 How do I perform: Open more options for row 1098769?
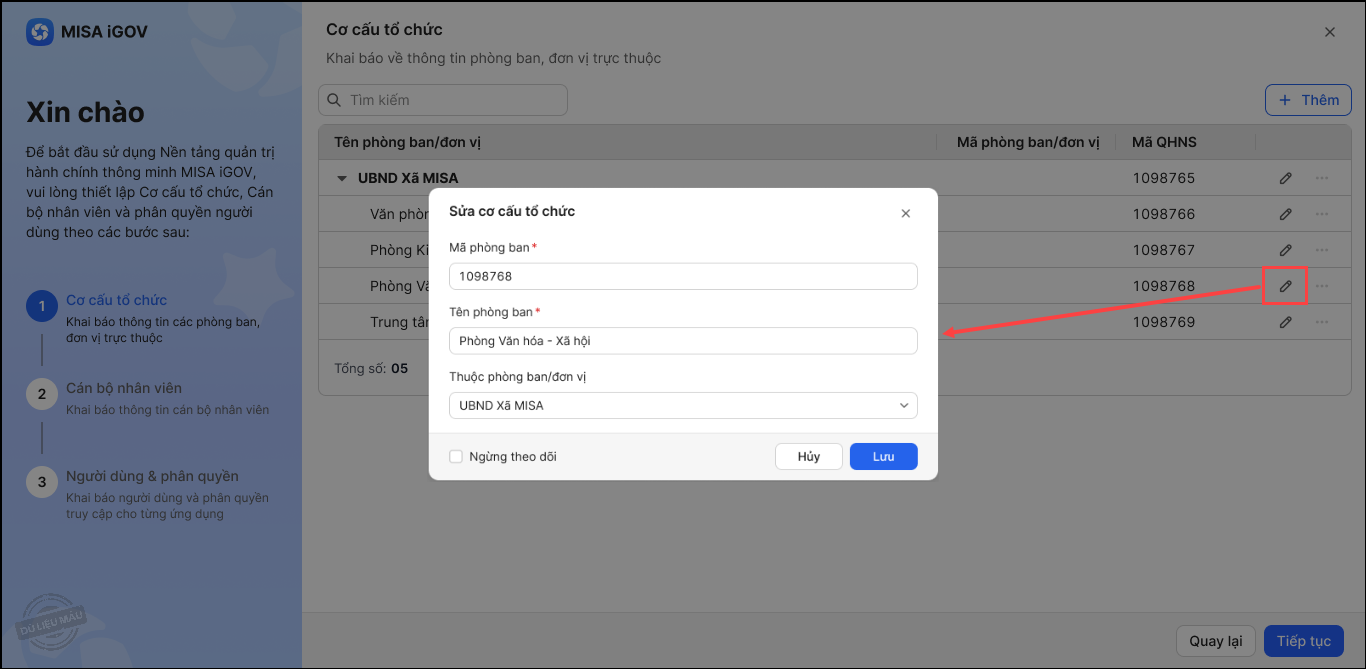click(1322, 322)
